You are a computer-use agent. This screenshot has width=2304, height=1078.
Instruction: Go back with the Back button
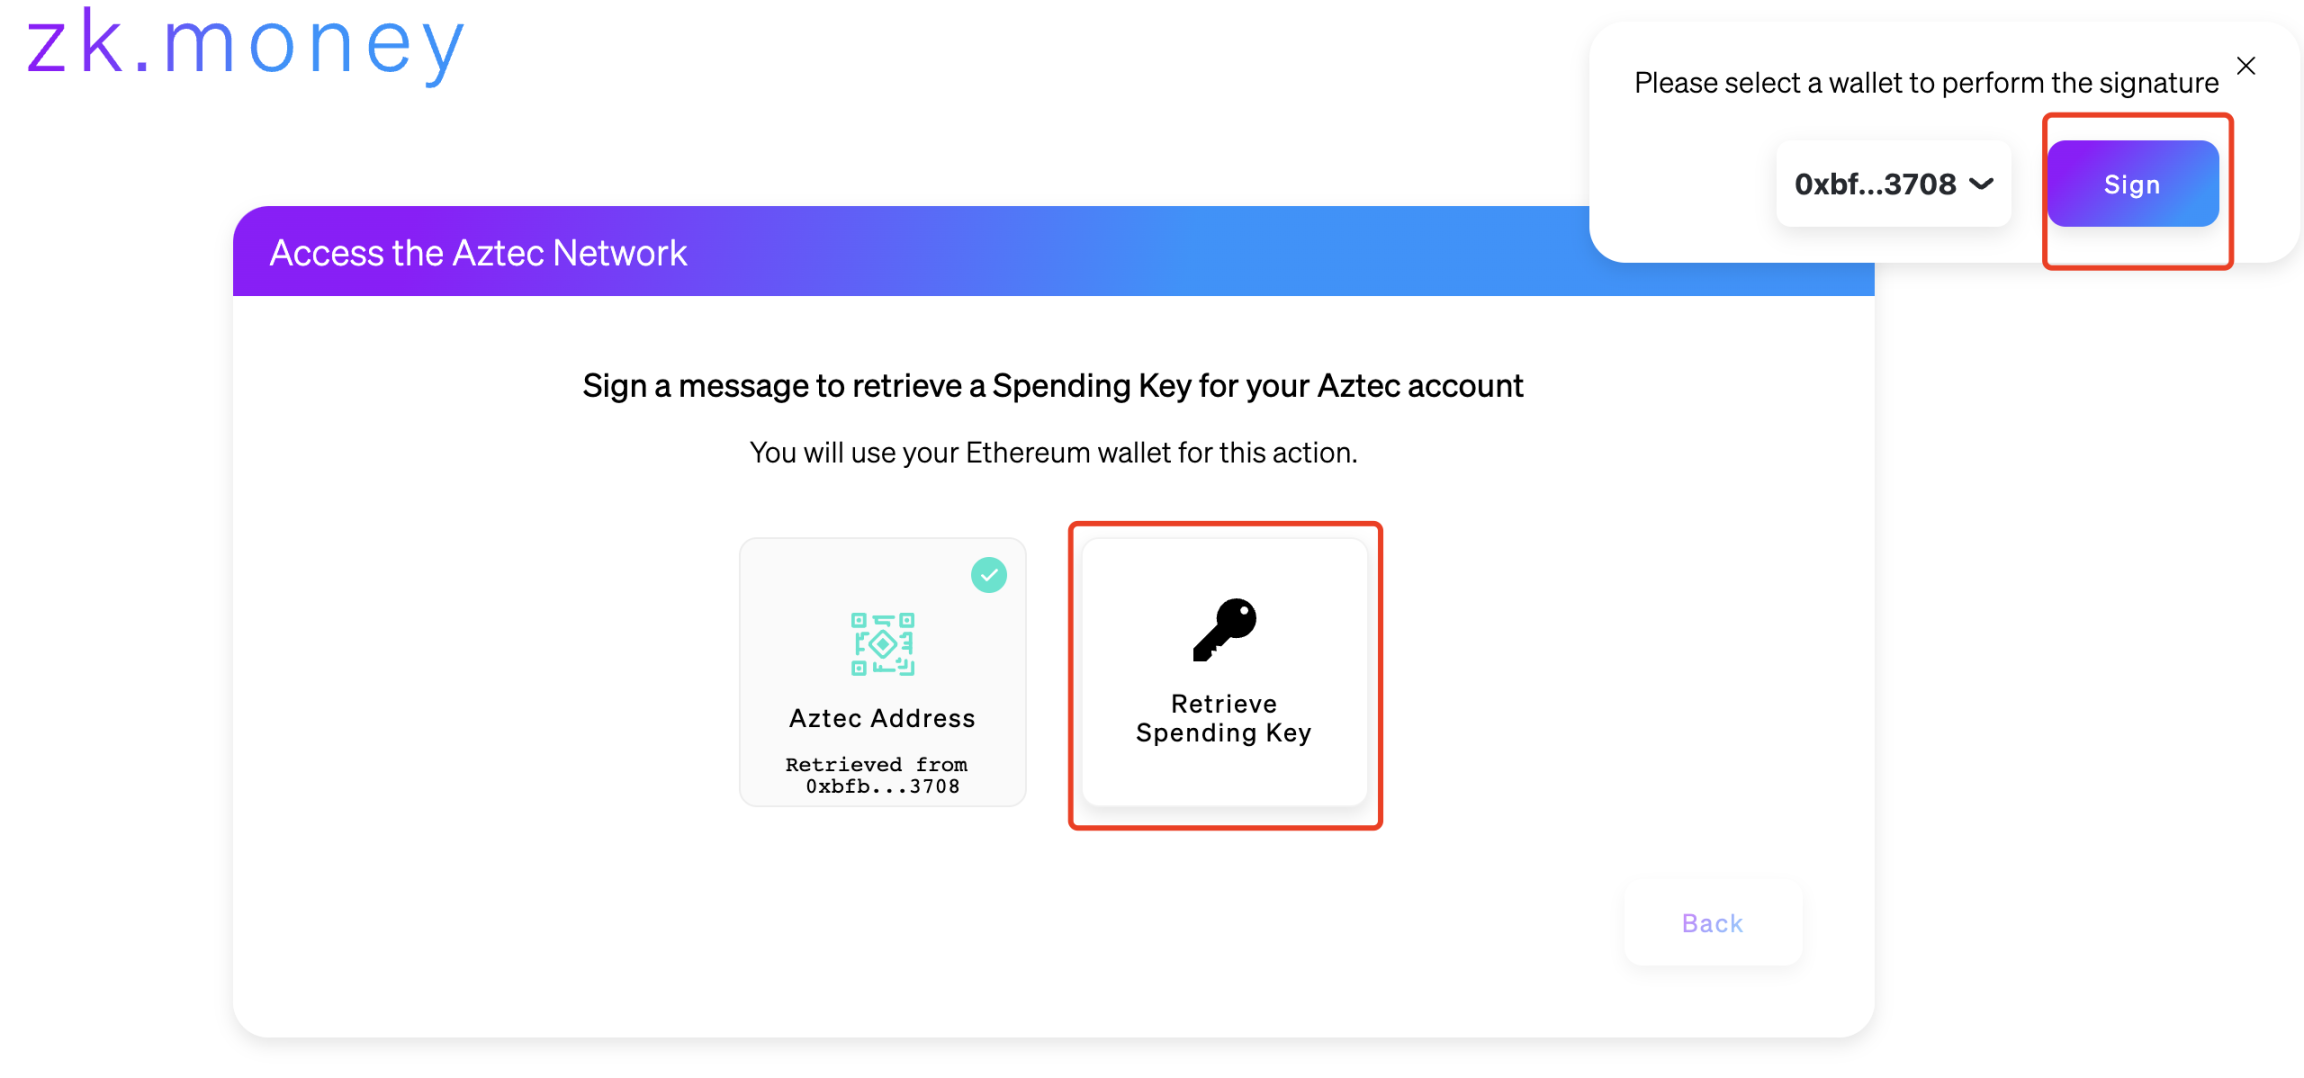pyautogui.click(x=1712, y=923)
